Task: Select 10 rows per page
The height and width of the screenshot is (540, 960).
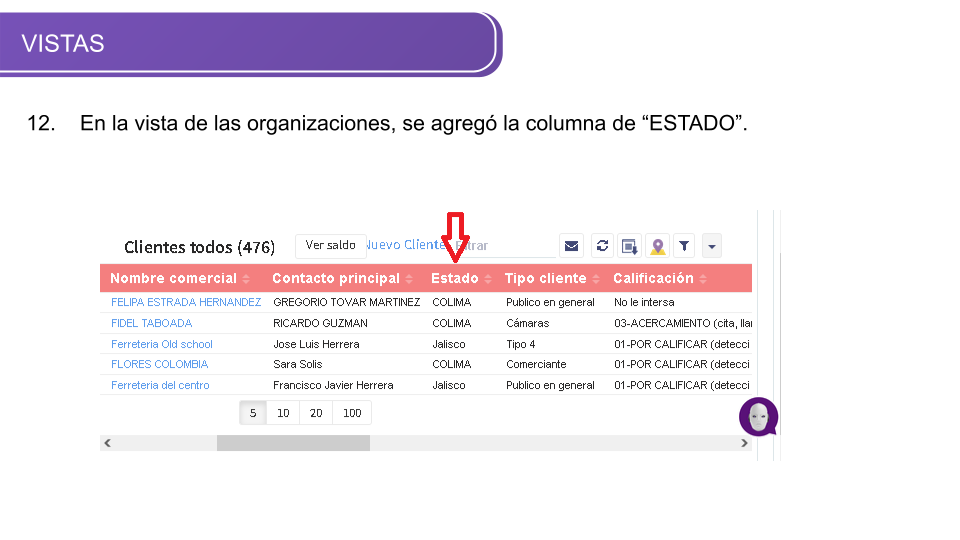Action: click(x=283, y=413)
